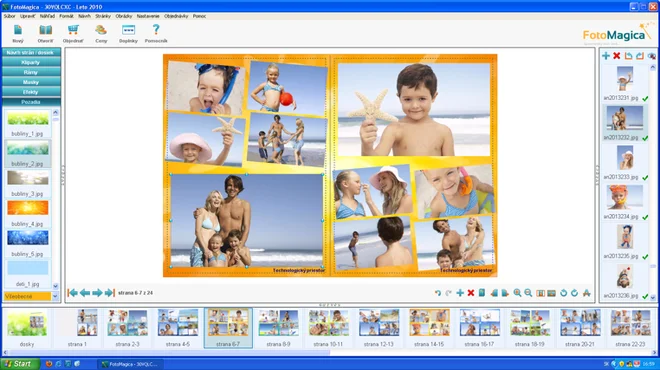Toggle the green checkmark next to an2013234.jpg
Screen dimensions: 660x370
pos(645,217)
